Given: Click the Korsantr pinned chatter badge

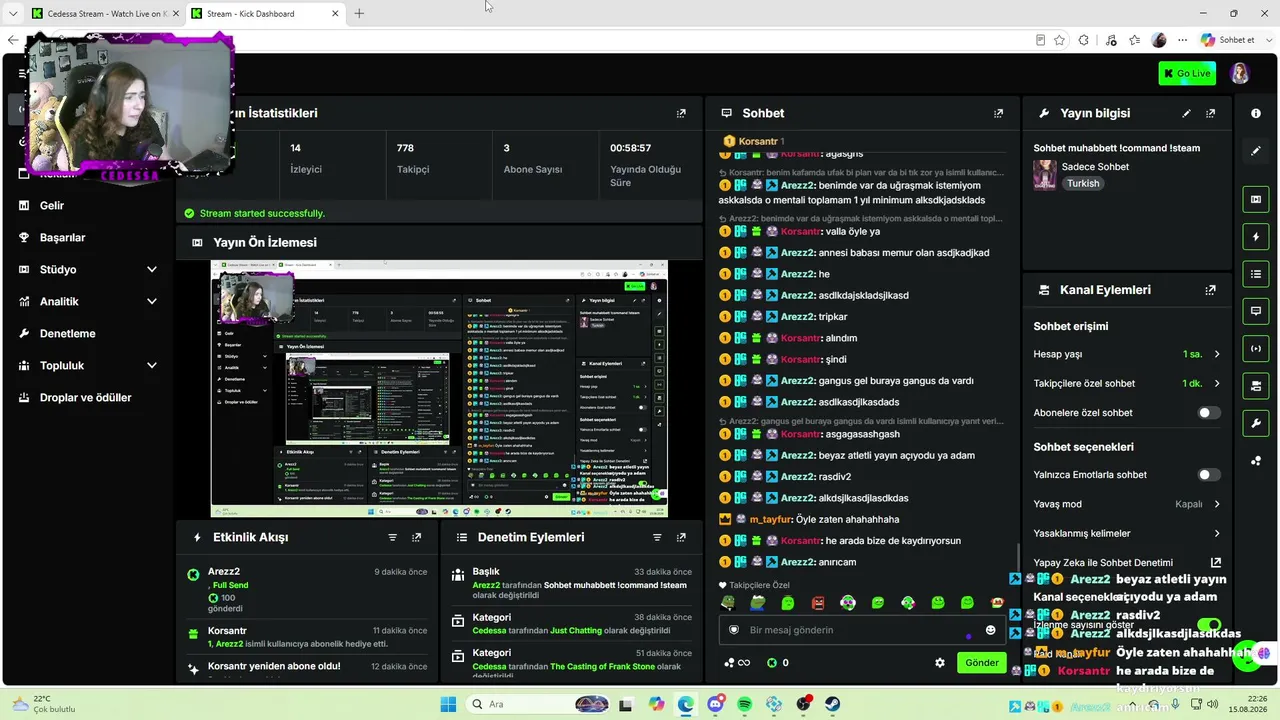Looking at the screenshot, I should (x=754, y=141).
